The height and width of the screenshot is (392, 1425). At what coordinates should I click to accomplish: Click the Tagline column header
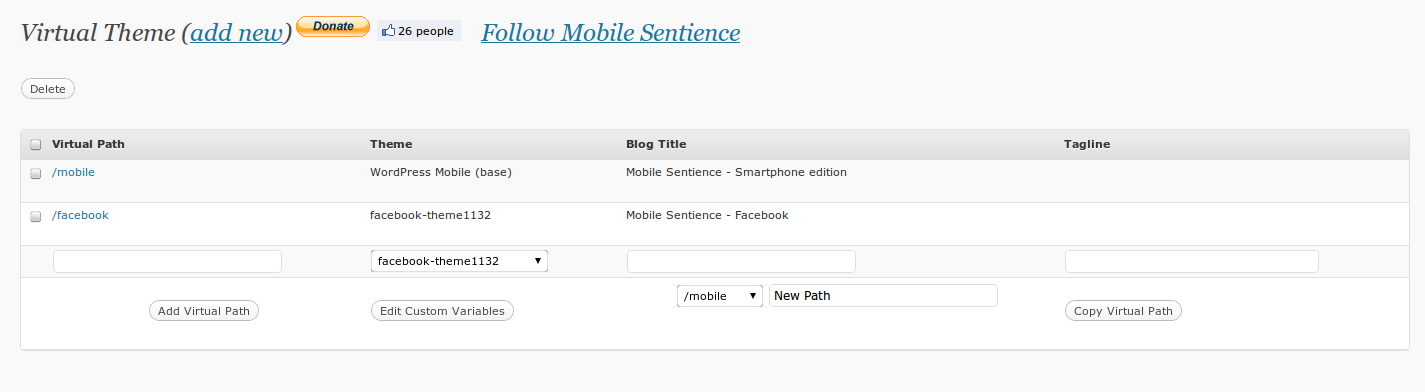[1087, 144]
